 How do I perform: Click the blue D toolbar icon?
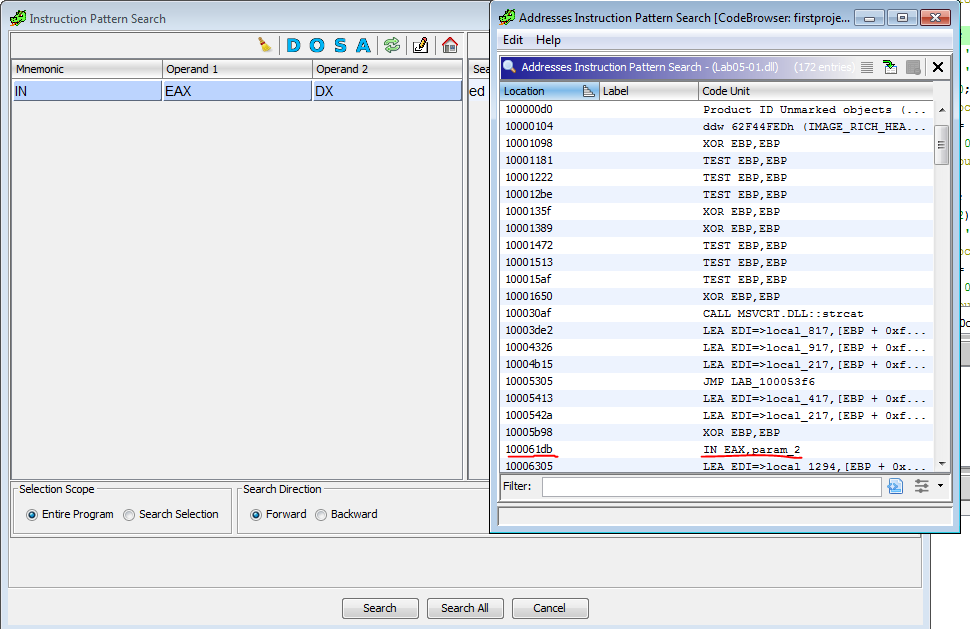[293, 45]
